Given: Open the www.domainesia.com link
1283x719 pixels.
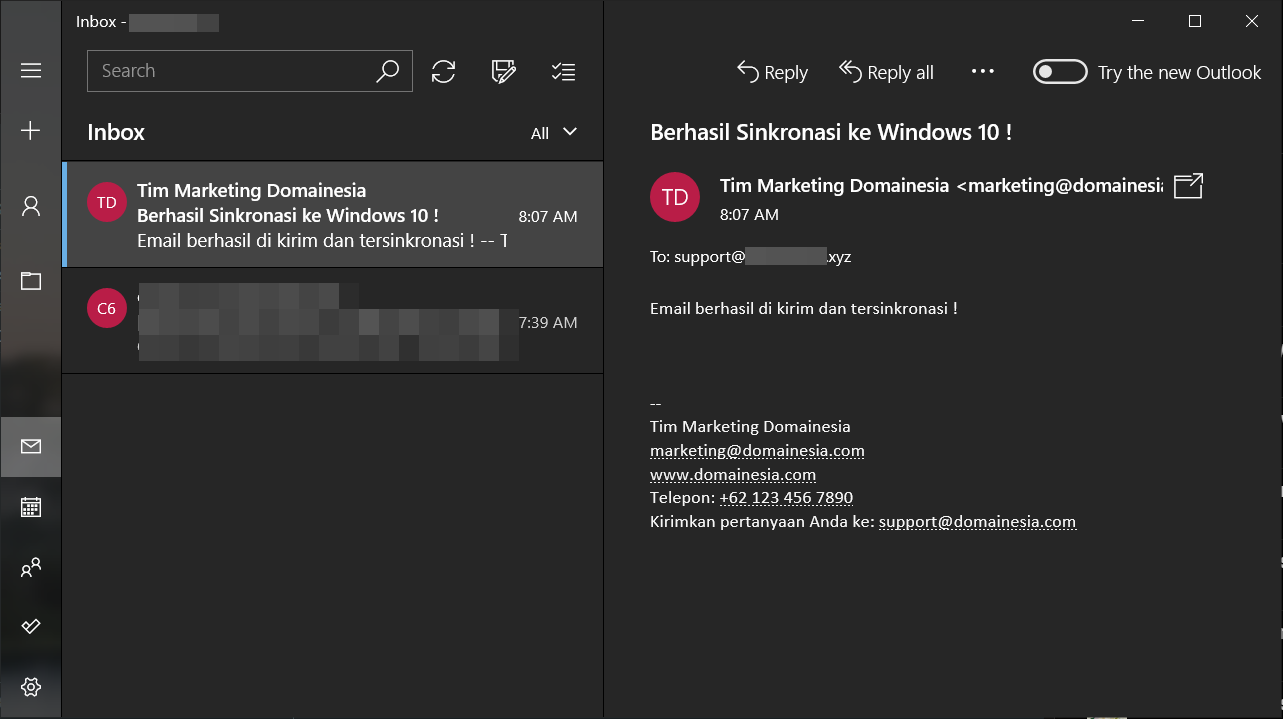Looking at the screenshot, I should pyautogui.click(x=733, y=473).
